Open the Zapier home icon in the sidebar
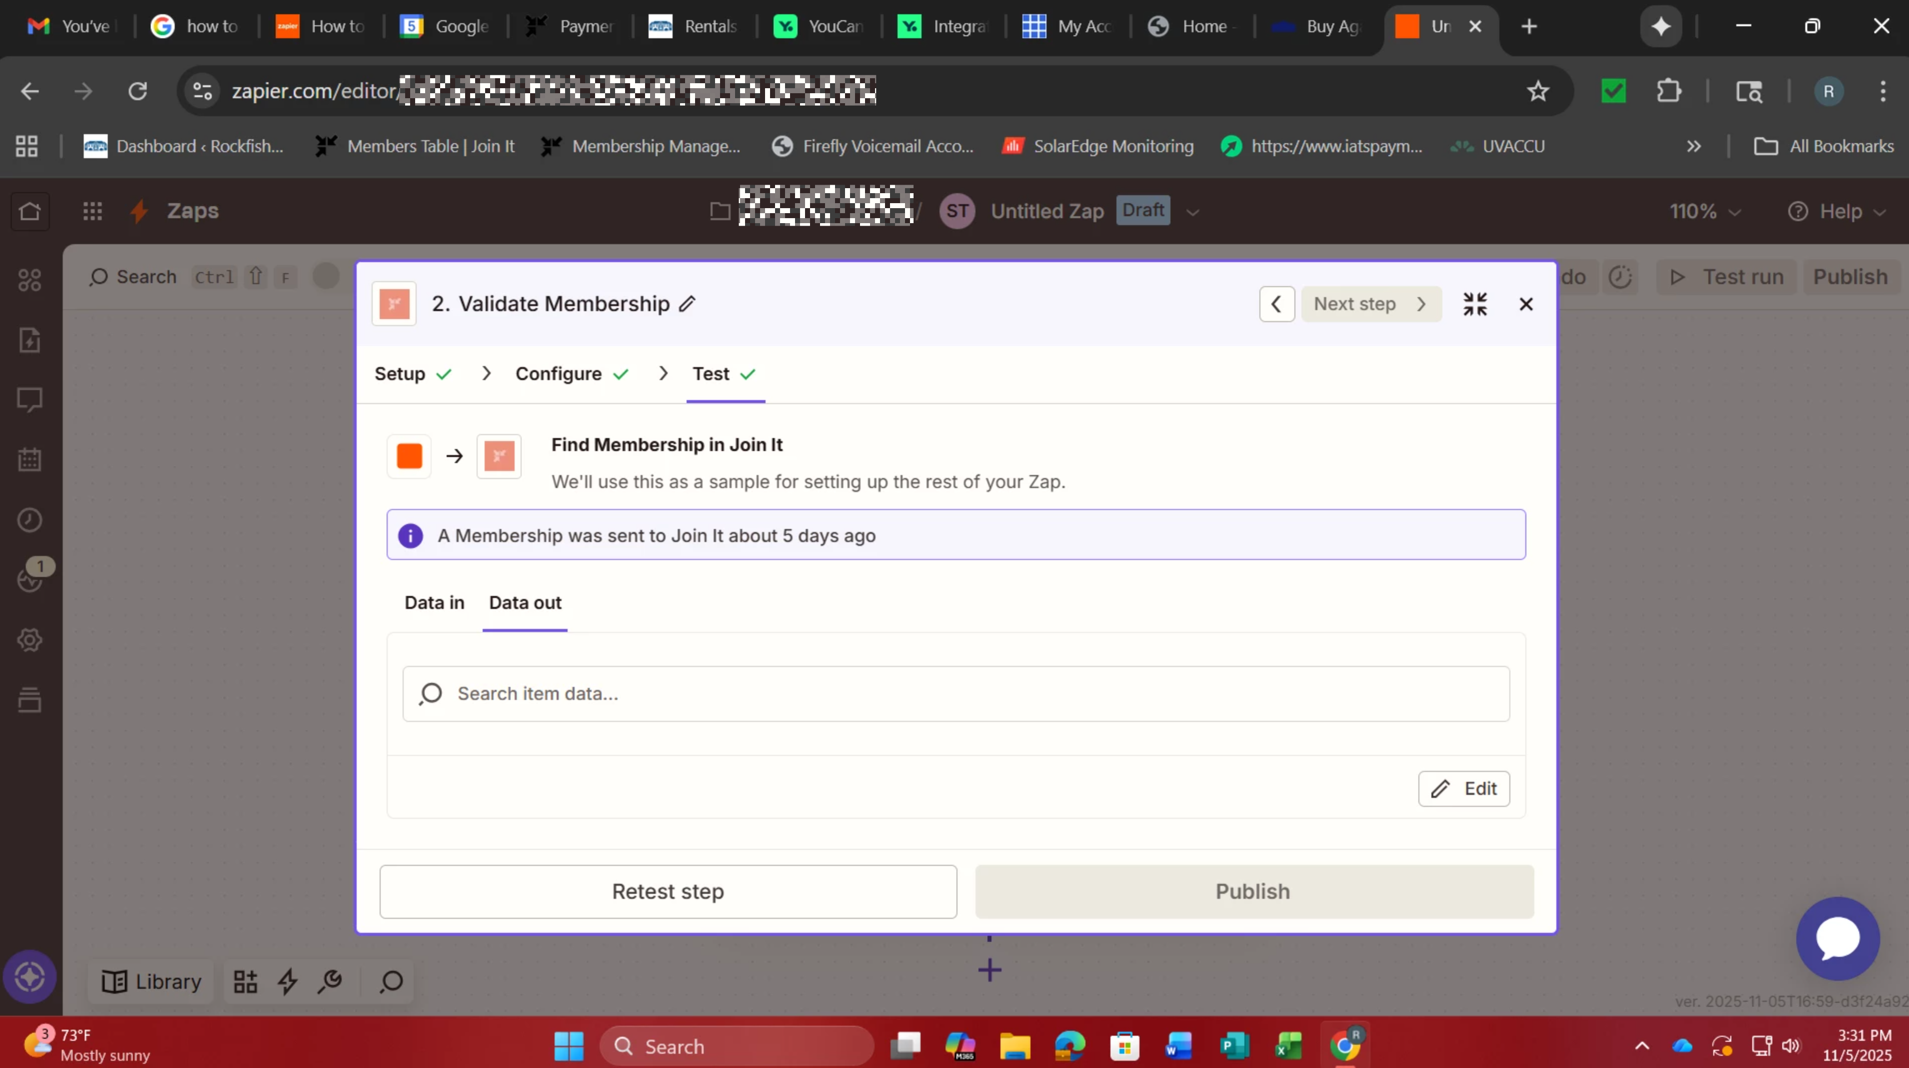 click(x=29, y=211)
